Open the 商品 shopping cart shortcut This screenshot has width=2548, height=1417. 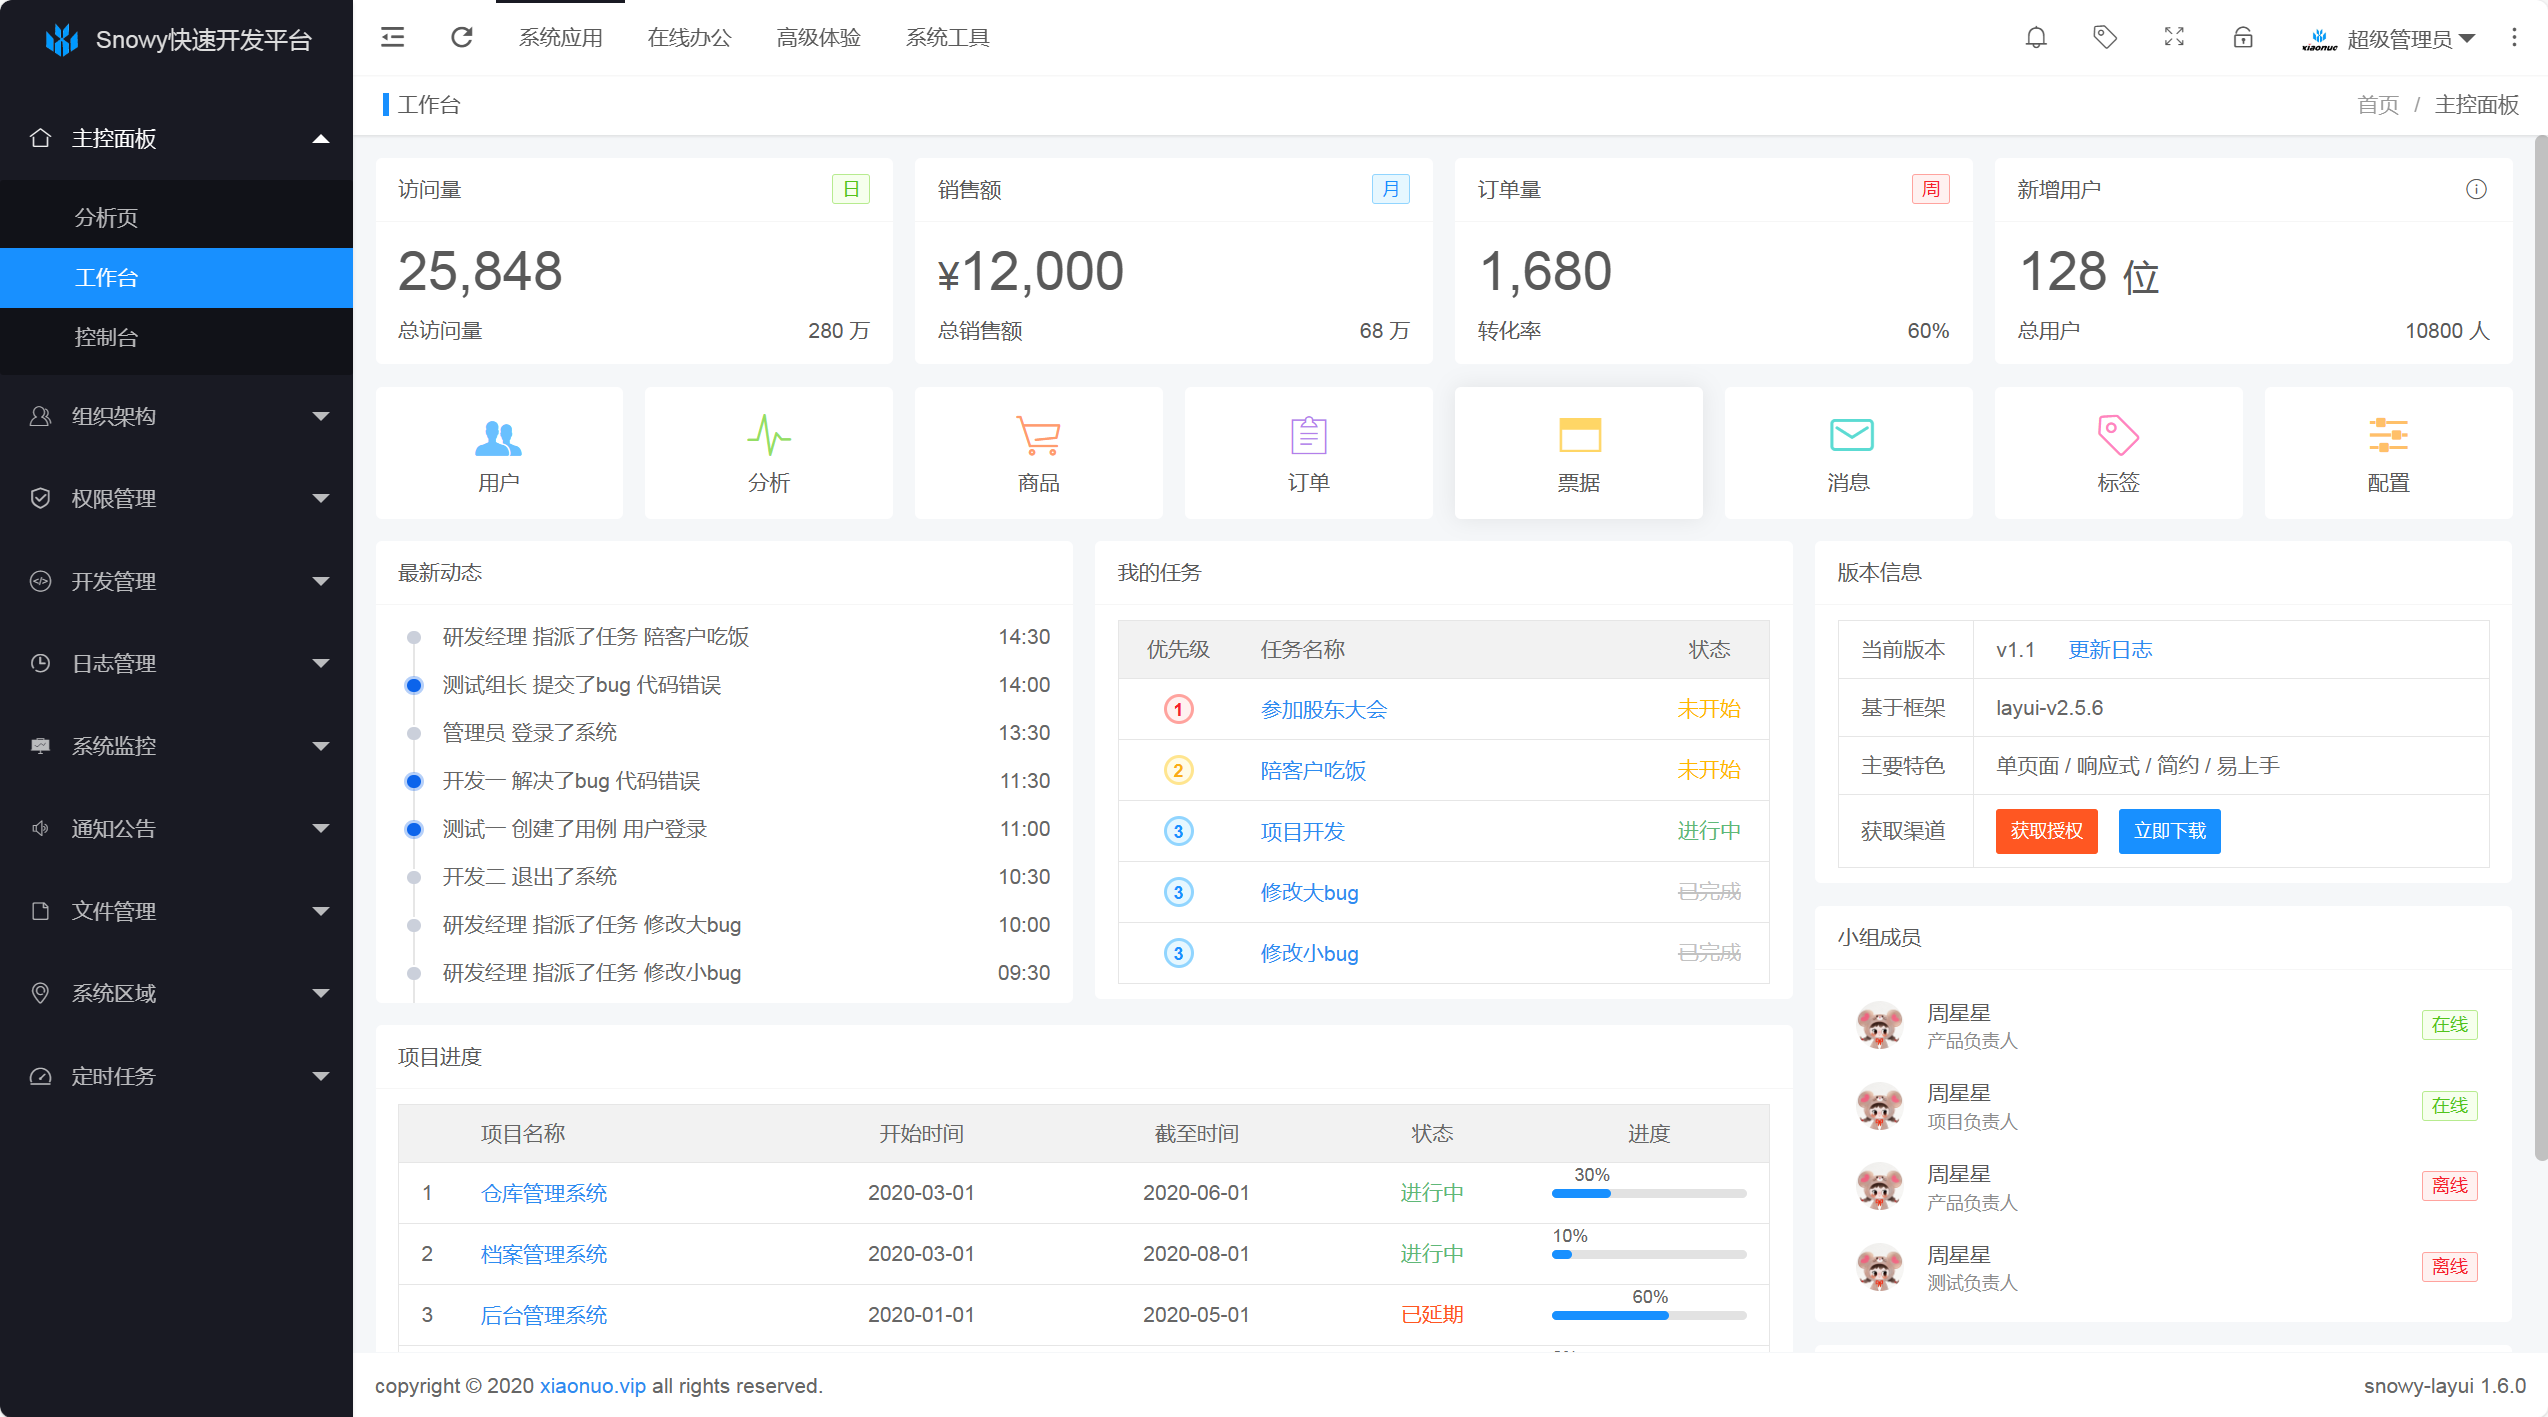(1038, 453)
